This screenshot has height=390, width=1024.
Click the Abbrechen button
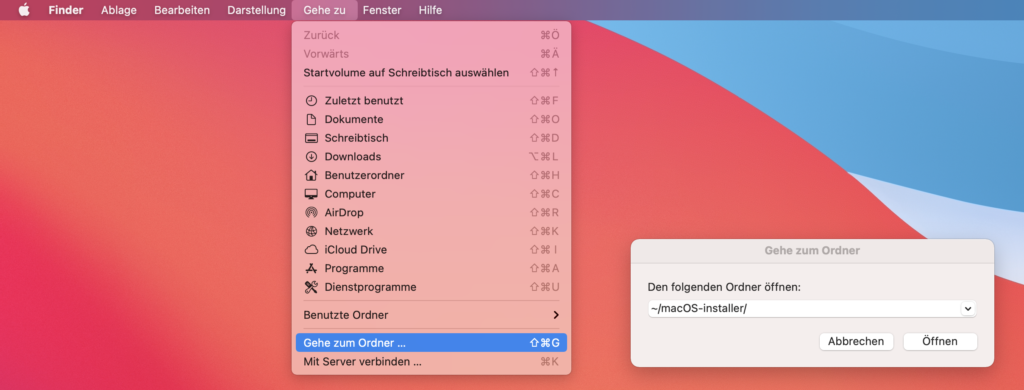pyautogui.click(x=856, y=341)
